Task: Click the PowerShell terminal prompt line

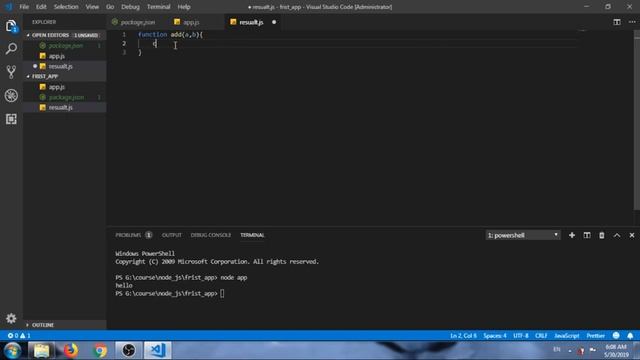Action: pyautogui.click(x=169, y=293)
